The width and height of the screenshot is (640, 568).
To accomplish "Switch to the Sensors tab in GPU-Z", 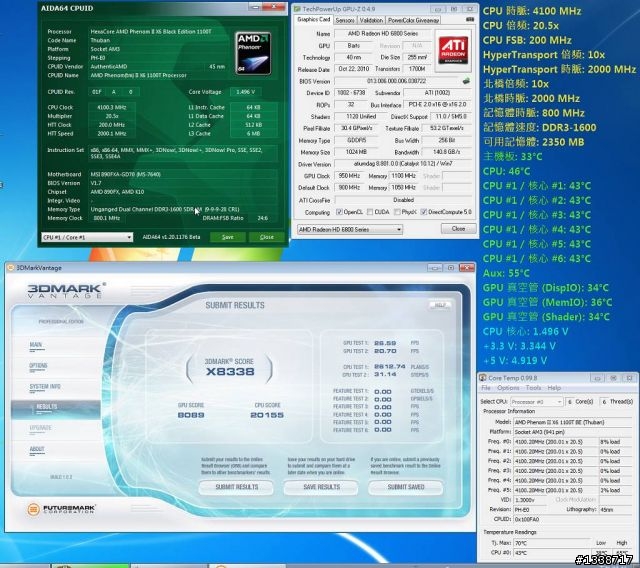I will [345, 20].
